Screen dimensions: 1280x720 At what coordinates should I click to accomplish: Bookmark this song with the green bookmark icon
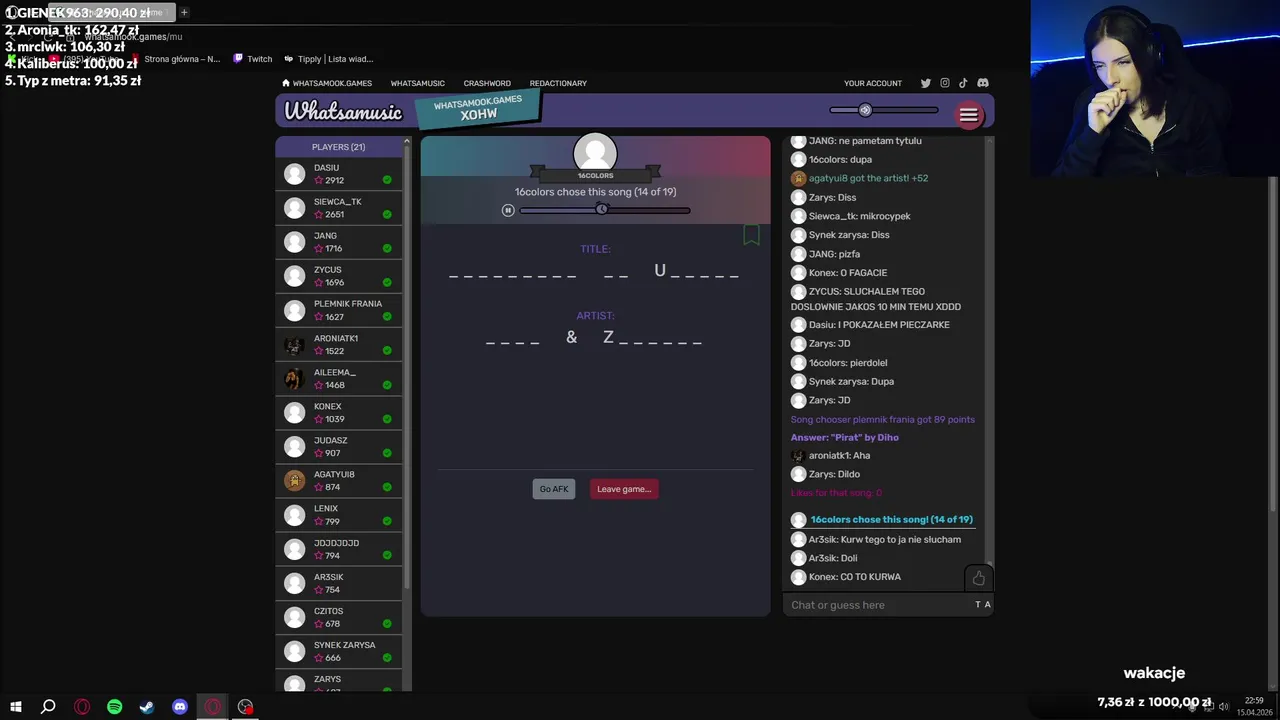(751, 235)
